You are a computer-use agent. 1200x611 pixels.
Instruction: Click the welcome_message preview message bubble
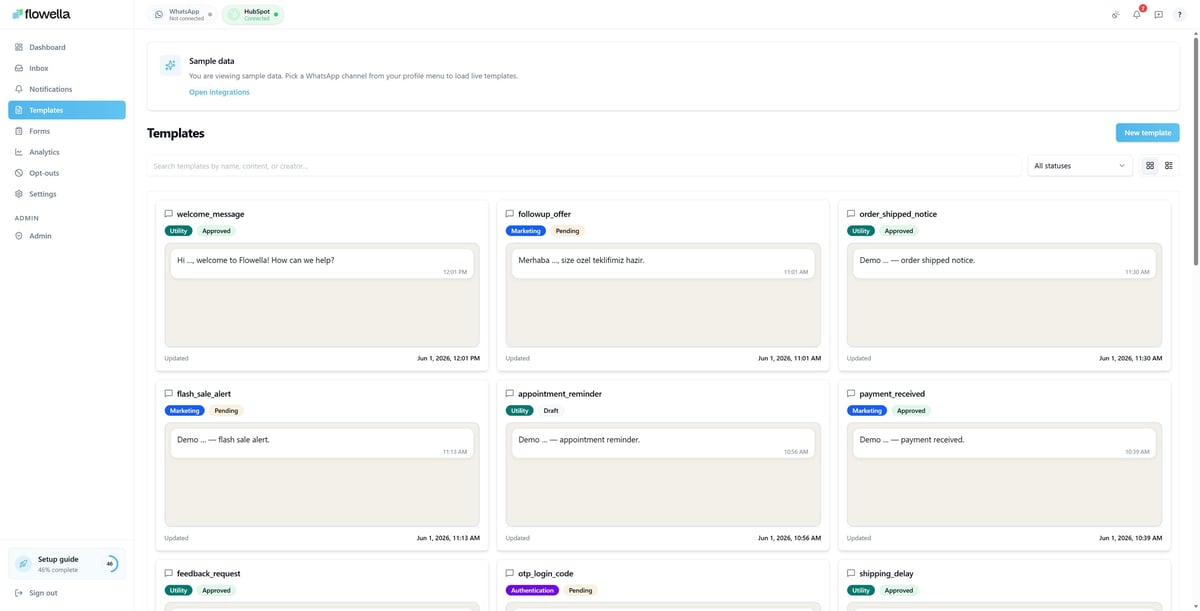[x=322, y=264]
